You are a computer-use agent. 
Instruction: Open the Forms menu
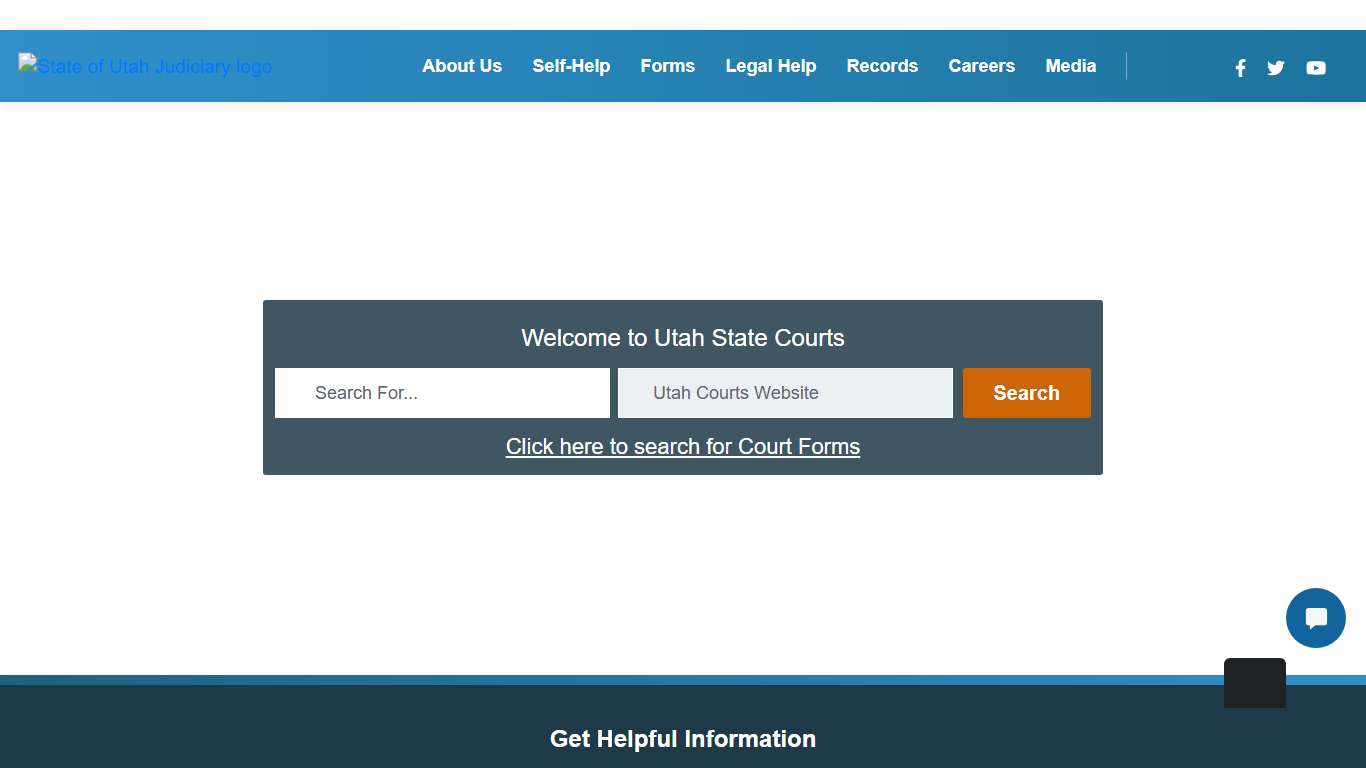coord(667,66)
